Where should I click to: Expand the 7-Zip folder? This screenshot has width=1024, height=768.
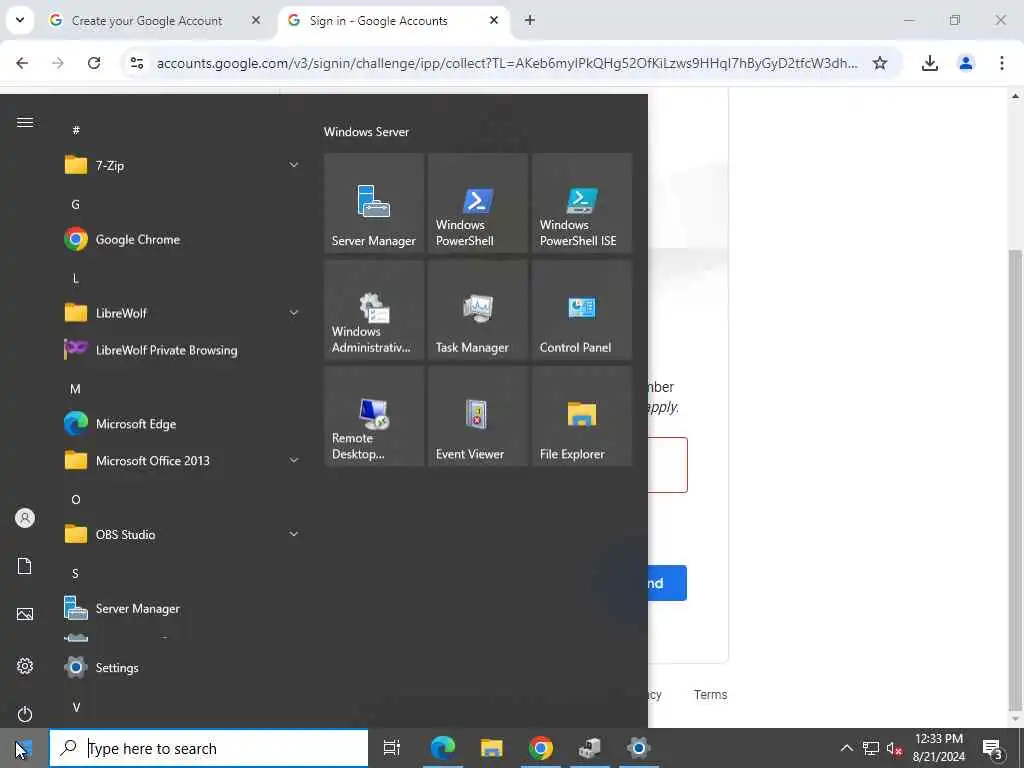point(182,165)
